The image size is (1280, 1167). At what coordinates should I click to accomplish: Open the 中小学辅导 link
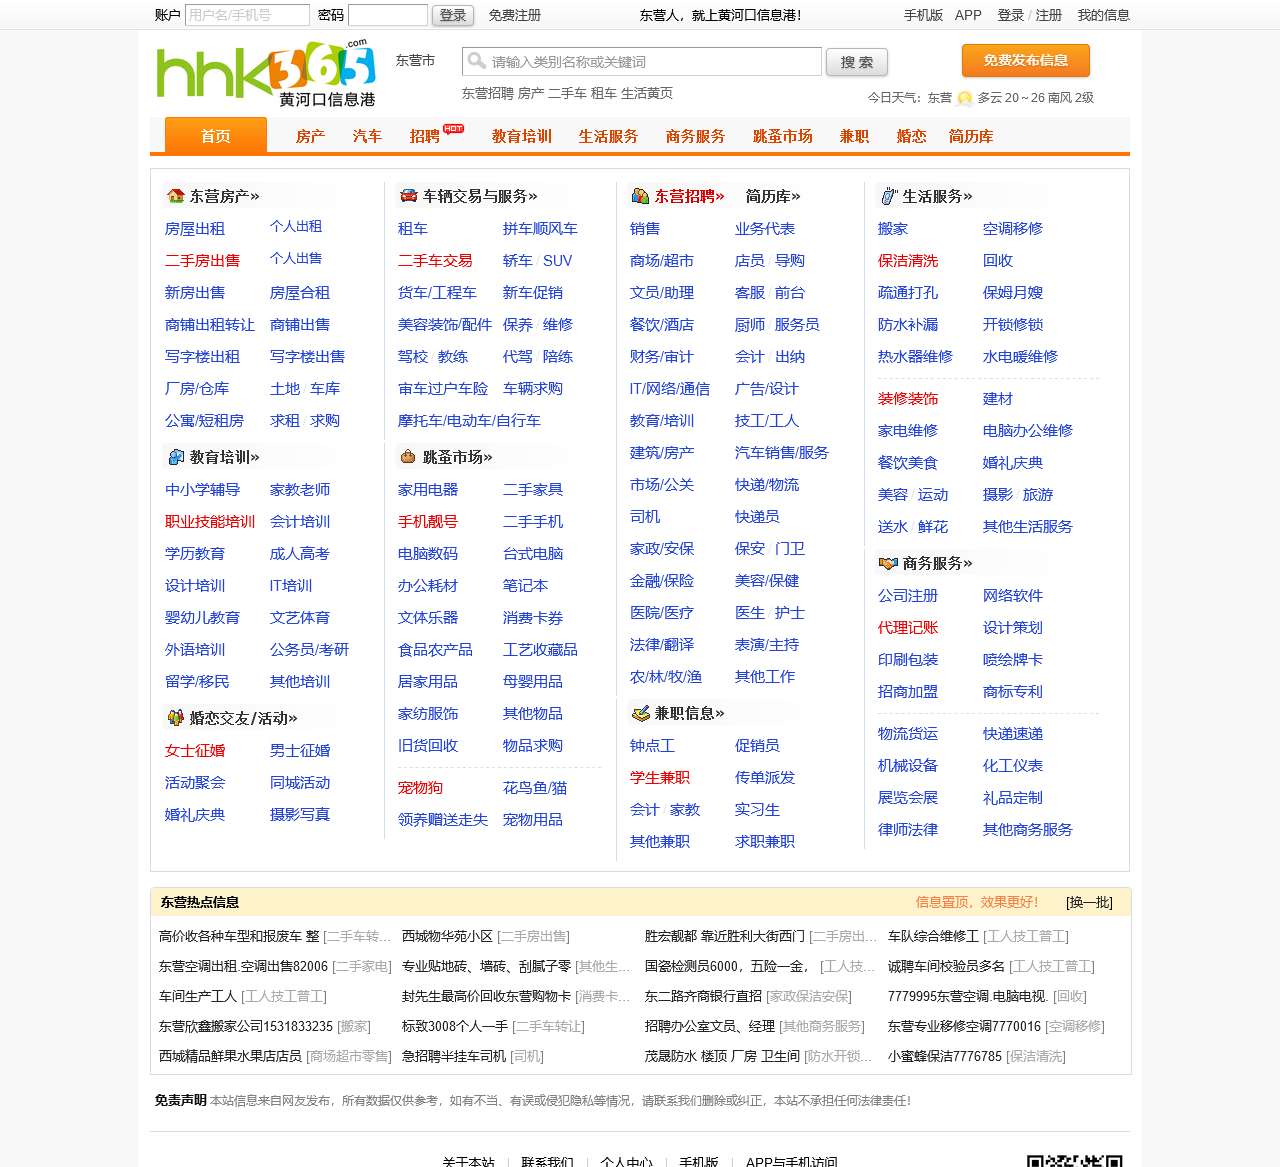202,490
